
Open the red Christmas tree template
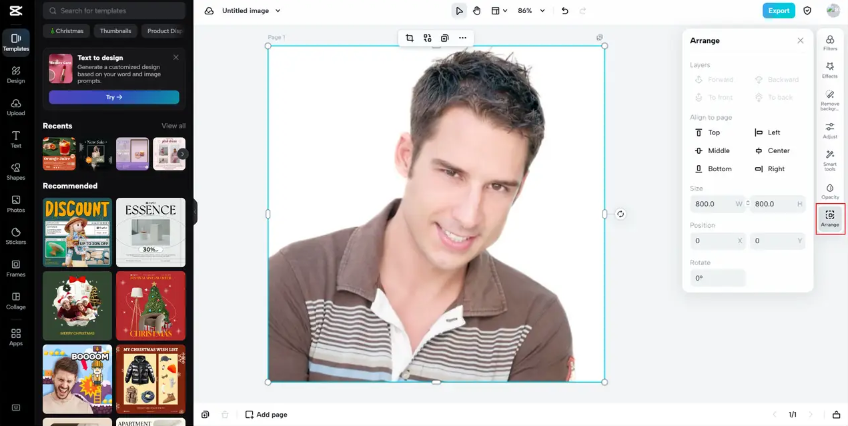(151, 305)
